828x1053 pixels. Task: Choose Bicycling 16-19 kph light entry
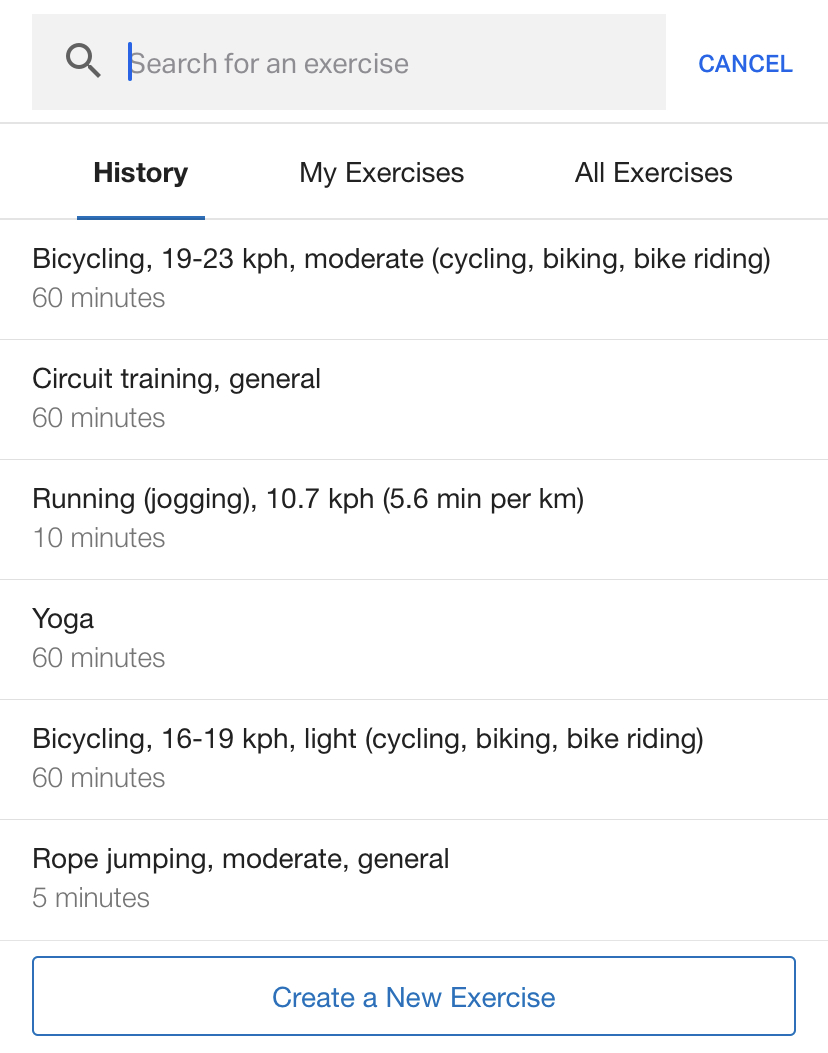368,739
